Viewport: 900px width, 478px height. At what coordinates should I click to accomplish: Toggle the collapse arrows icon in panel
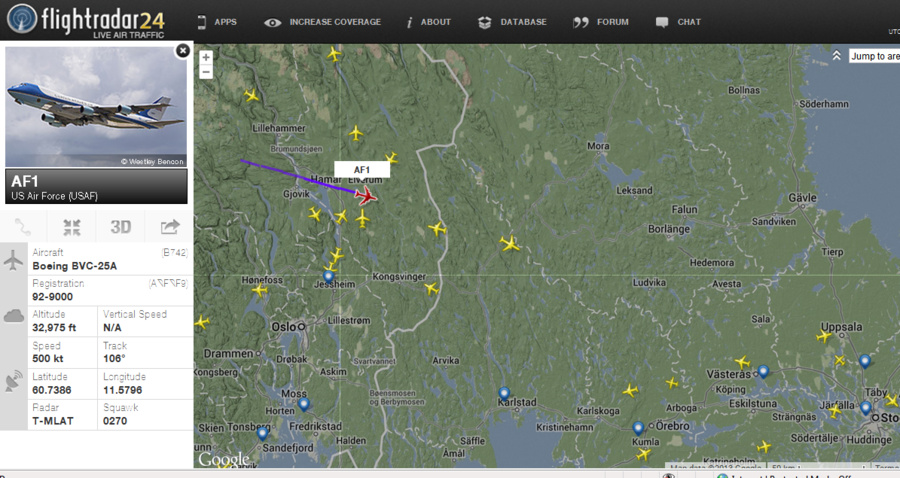72,227
